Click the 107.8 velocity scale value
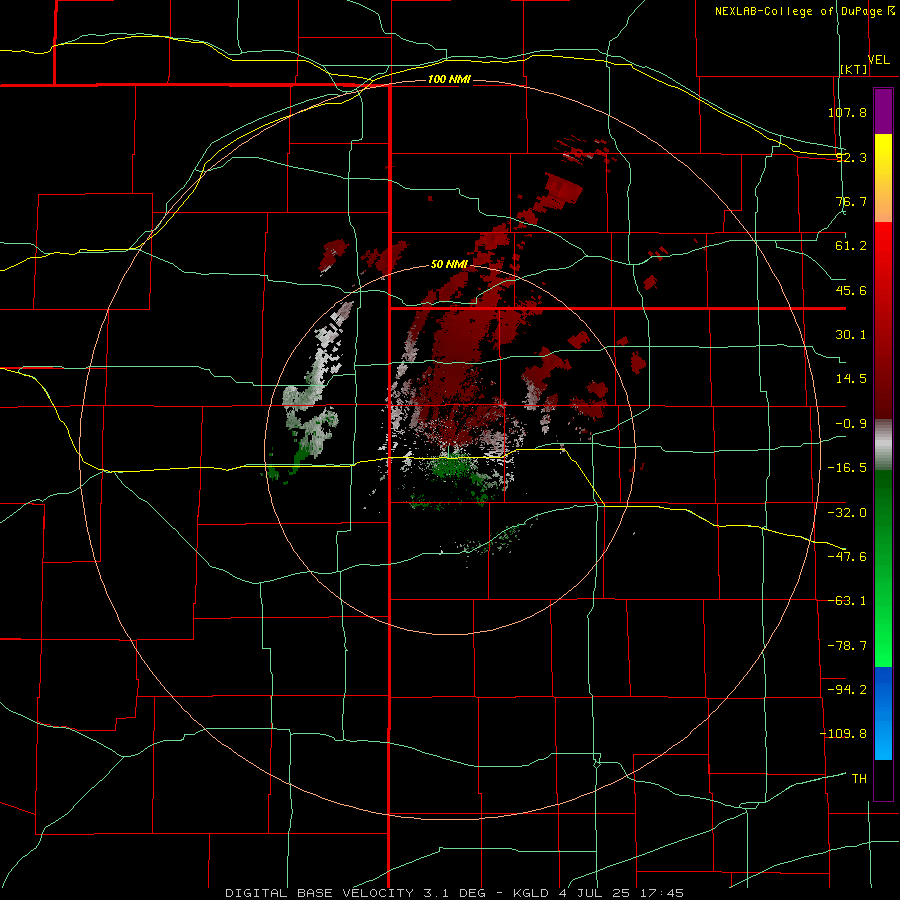 [847, 112]
